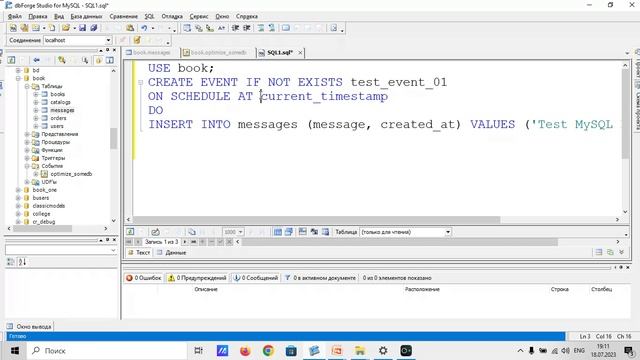
Task: Click the New SQL document icon
Action: click(x=13, y=28)
